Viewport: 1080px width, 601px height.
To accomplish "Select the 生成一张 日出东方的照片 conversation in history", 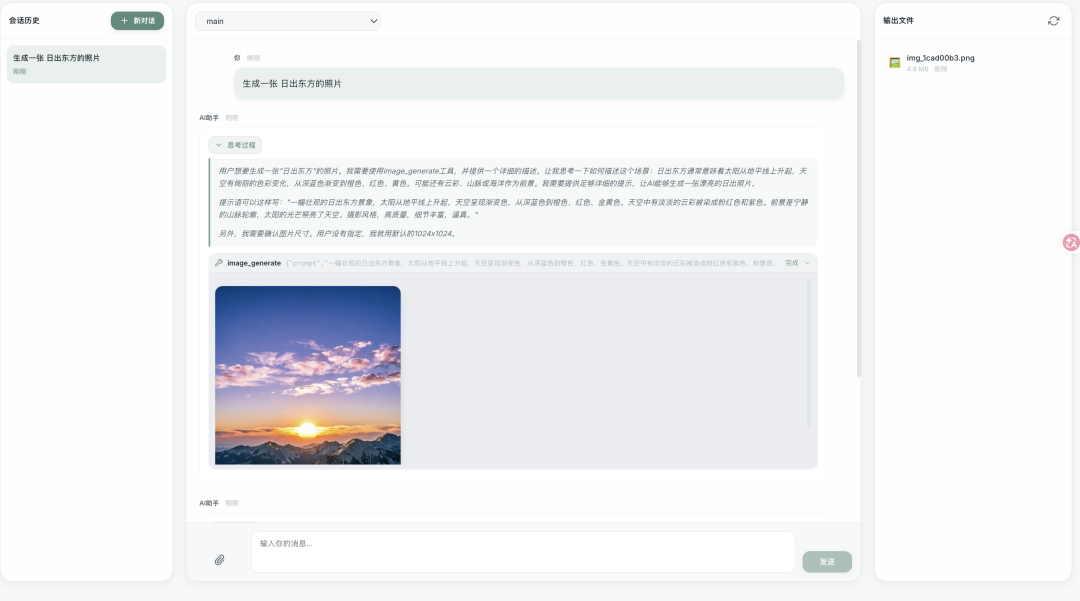I will tap(85, 64).
